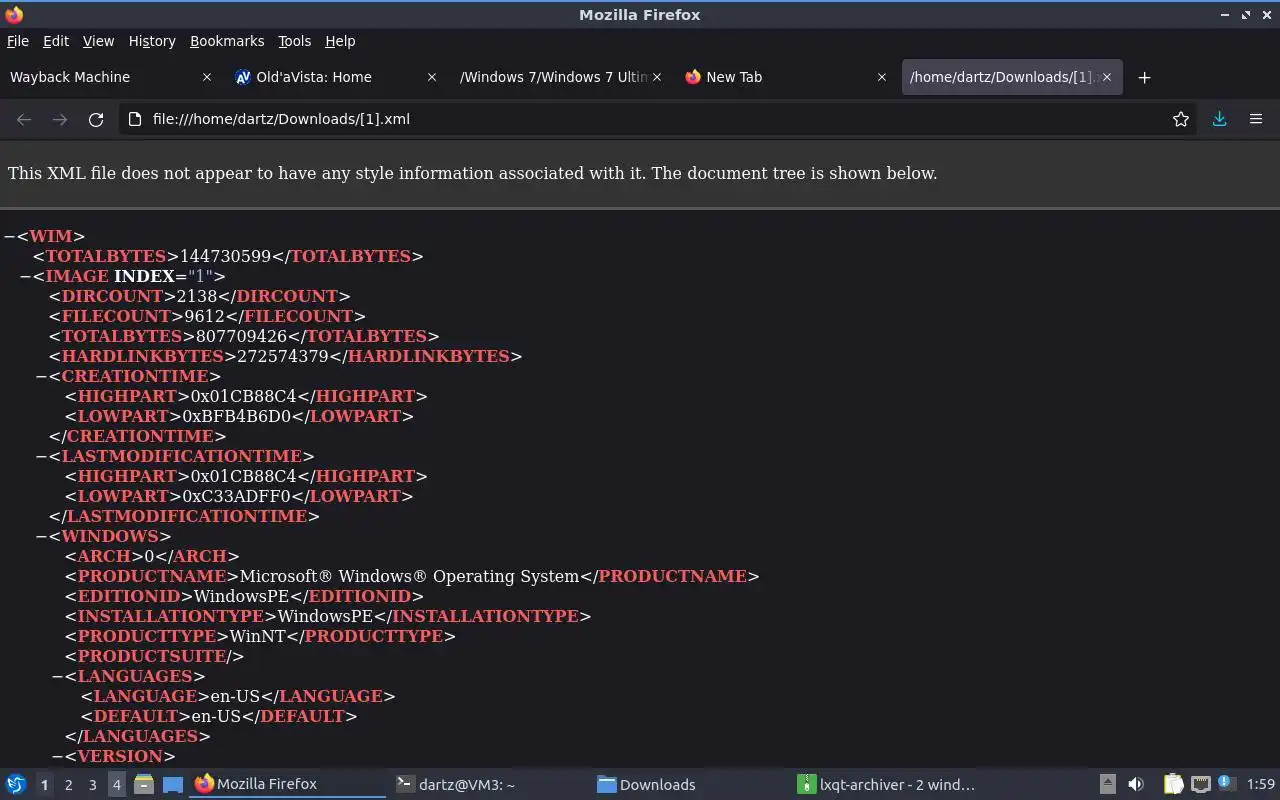Open the File menu
Viewport: 1280px width, 800px height.
coord(18,41)
